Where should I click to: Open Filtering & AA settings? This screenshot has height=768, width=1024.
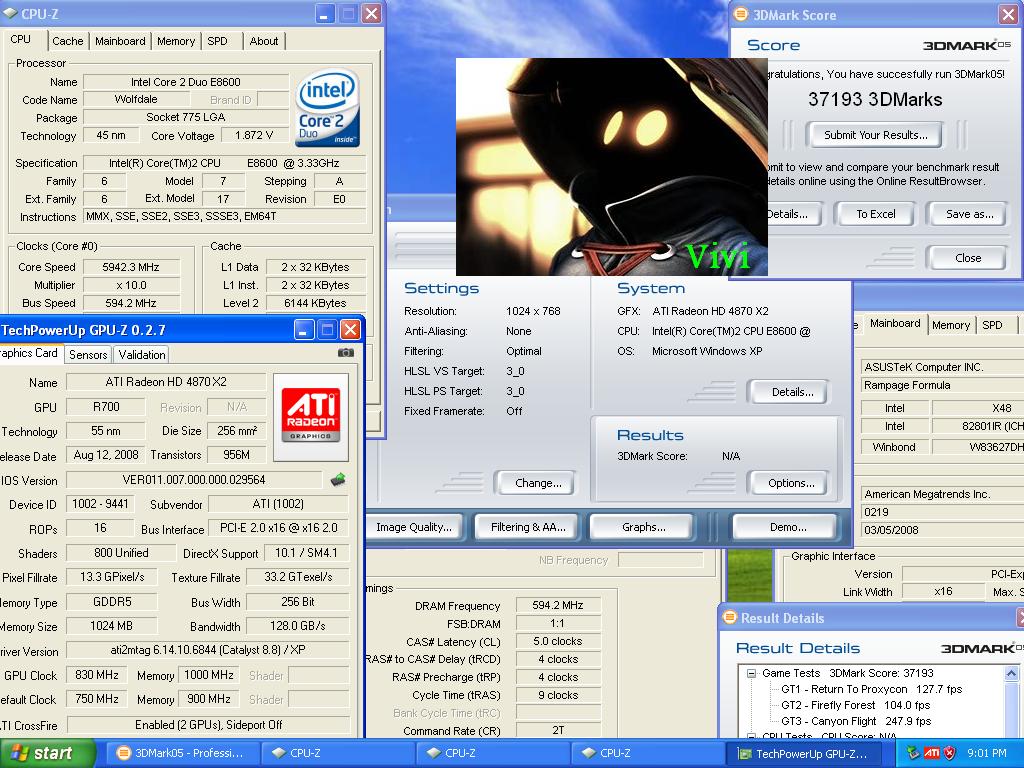point(528,527)
